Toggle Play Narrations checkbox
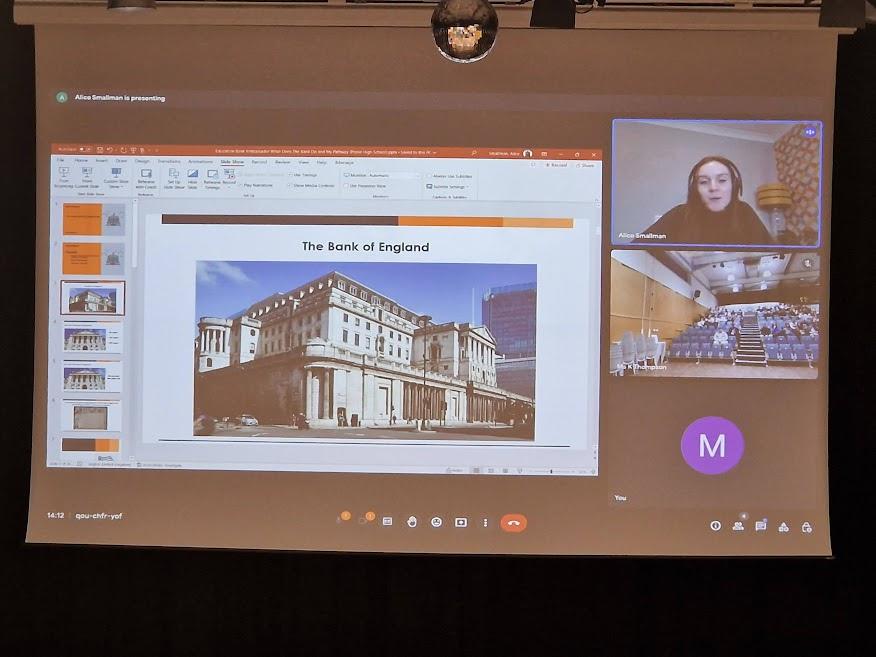Image resolution: width=876 pixels, height=657 pixels. [258, 185]
